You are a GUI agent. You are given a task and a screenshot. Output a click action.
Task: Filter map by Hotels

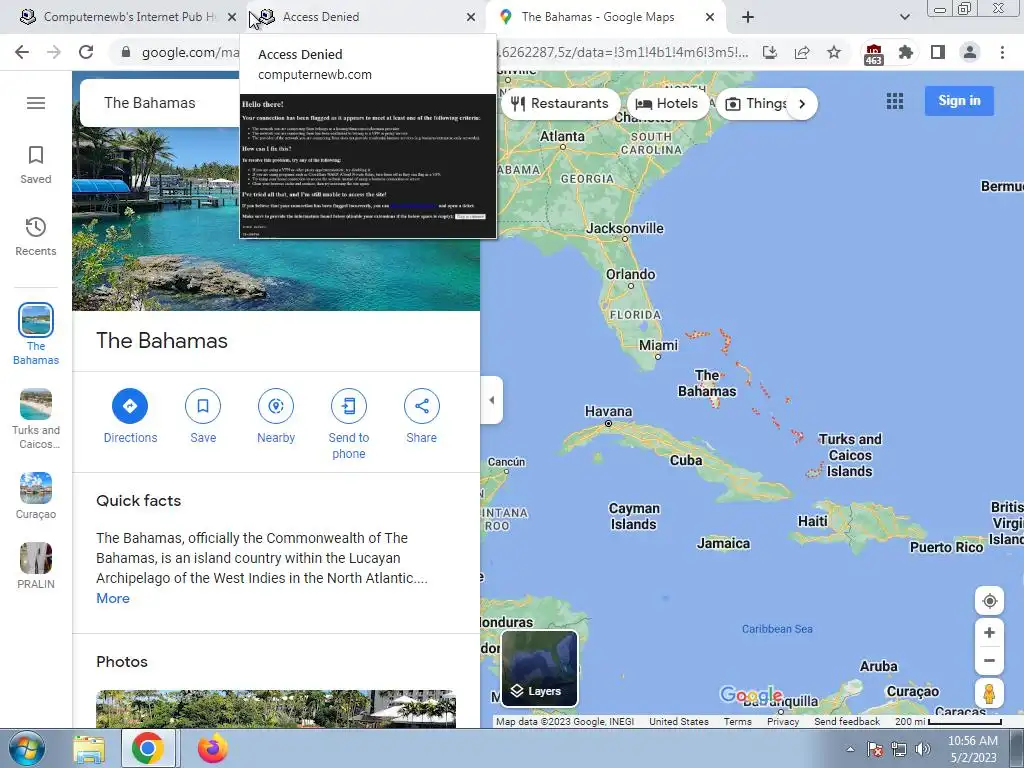point(667,103)
